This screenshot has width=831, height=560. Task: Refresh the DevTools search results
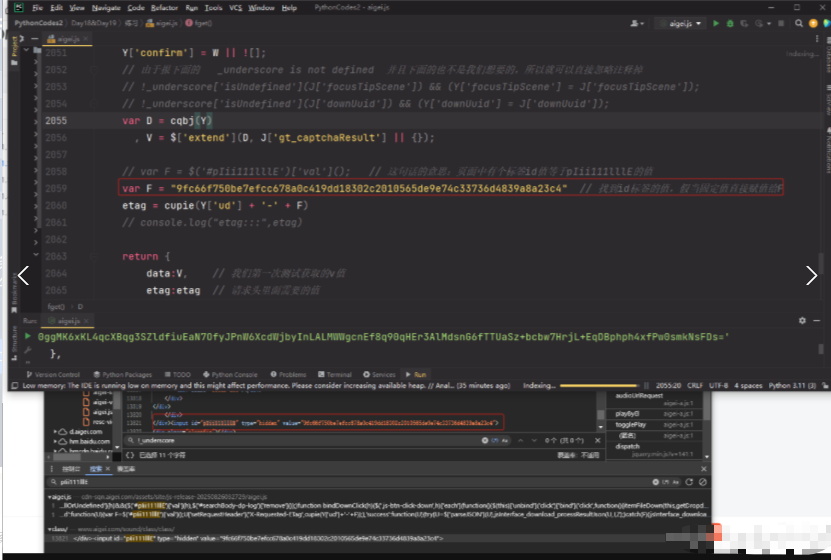pyautogui.click(x=689, y=482)
